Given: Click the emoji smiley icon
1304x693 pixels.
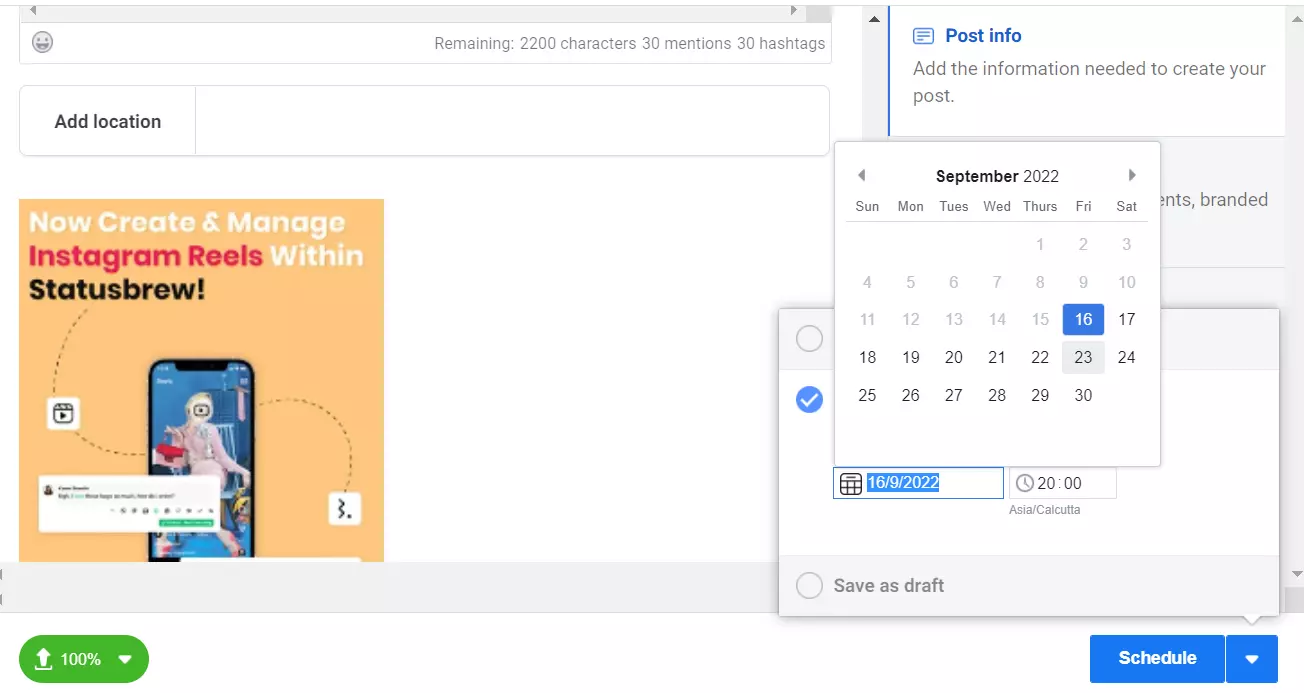Looking at the screenshot, I should point(42,42).
